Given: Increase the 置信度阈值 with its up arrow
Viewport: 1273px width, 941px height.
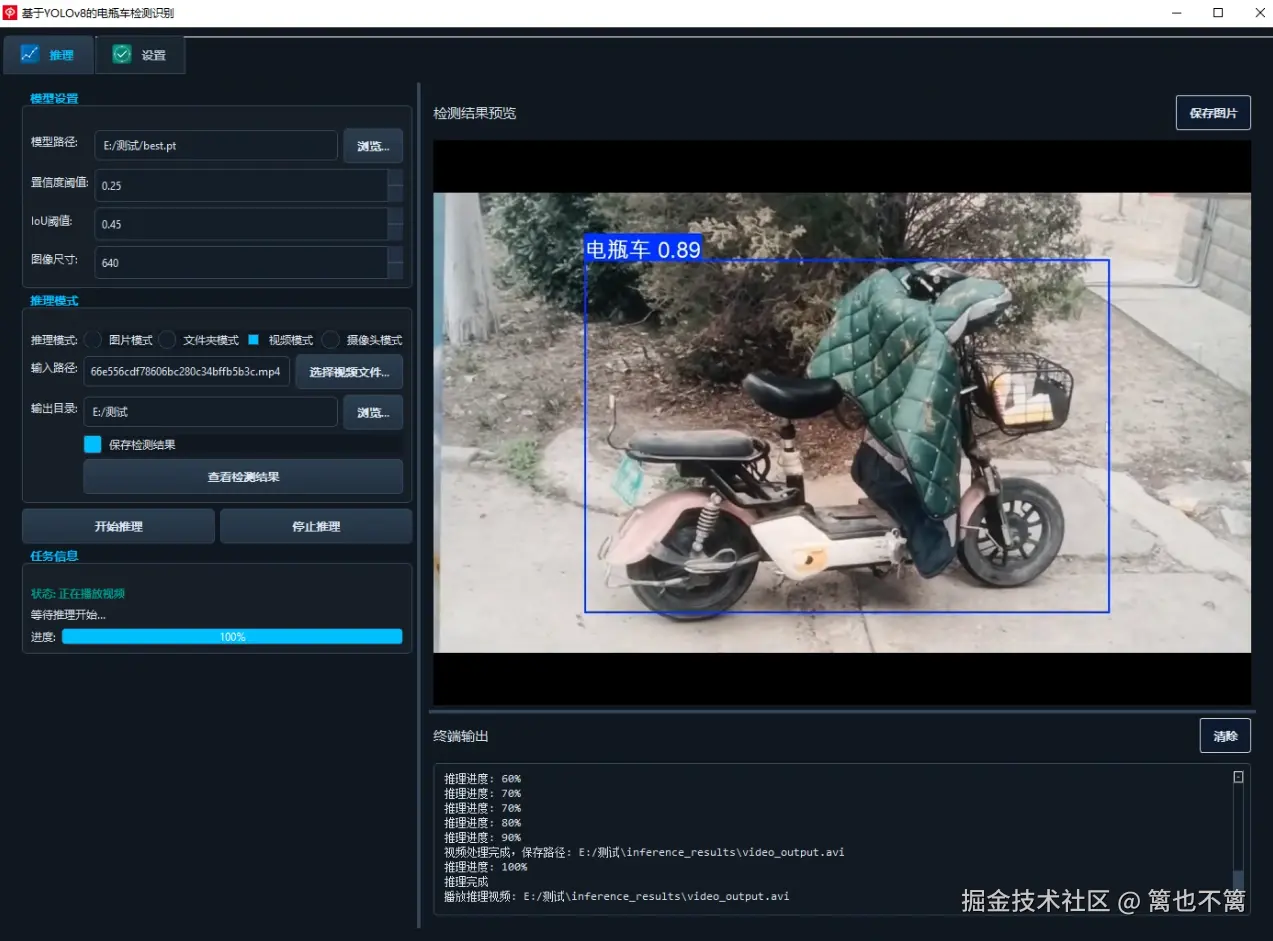Looking at the screenshot, I should pos(396,177).
